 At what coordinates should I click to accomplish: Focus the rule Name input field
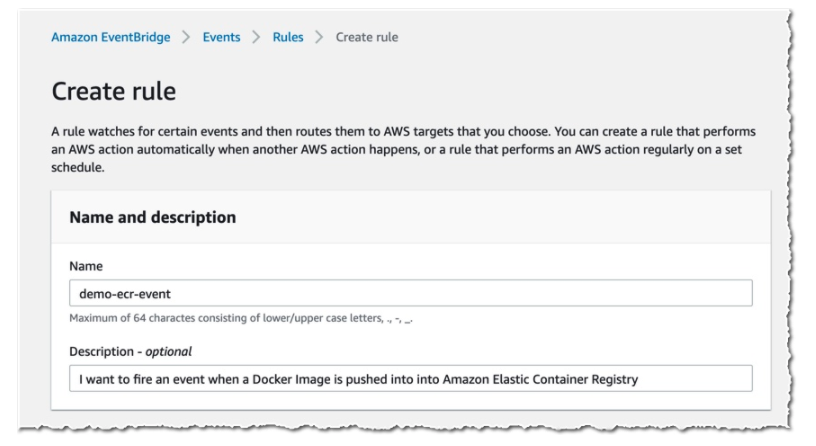(x=410, y=294)
